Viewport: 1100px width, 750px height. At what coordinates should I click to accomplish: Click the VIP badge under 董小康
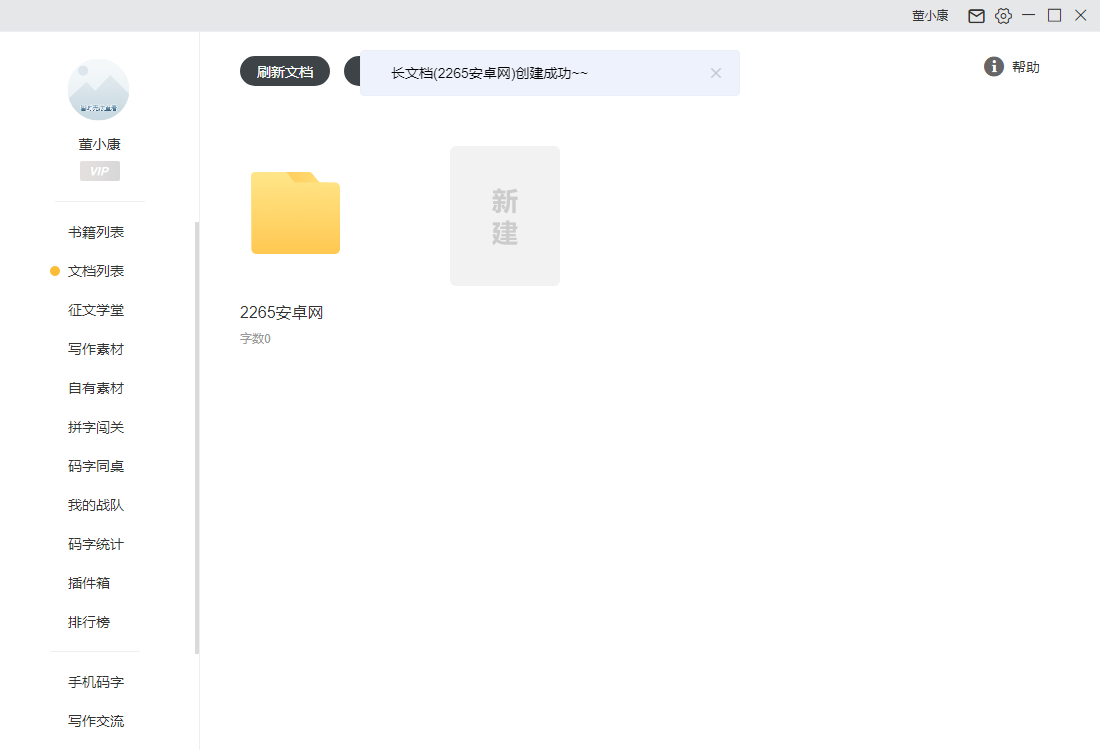(x=99, y=171)
